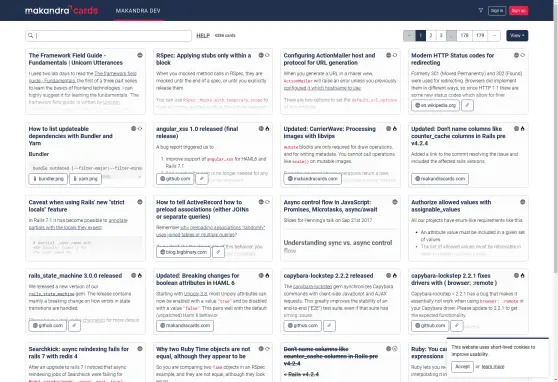
Task: Open 'Caveat when using Rails strict locals' title
Action: click(76, 206)
